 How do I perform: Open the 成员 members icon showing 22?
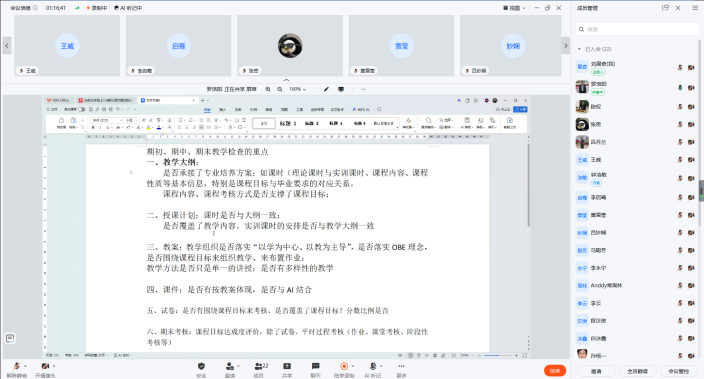261,366
